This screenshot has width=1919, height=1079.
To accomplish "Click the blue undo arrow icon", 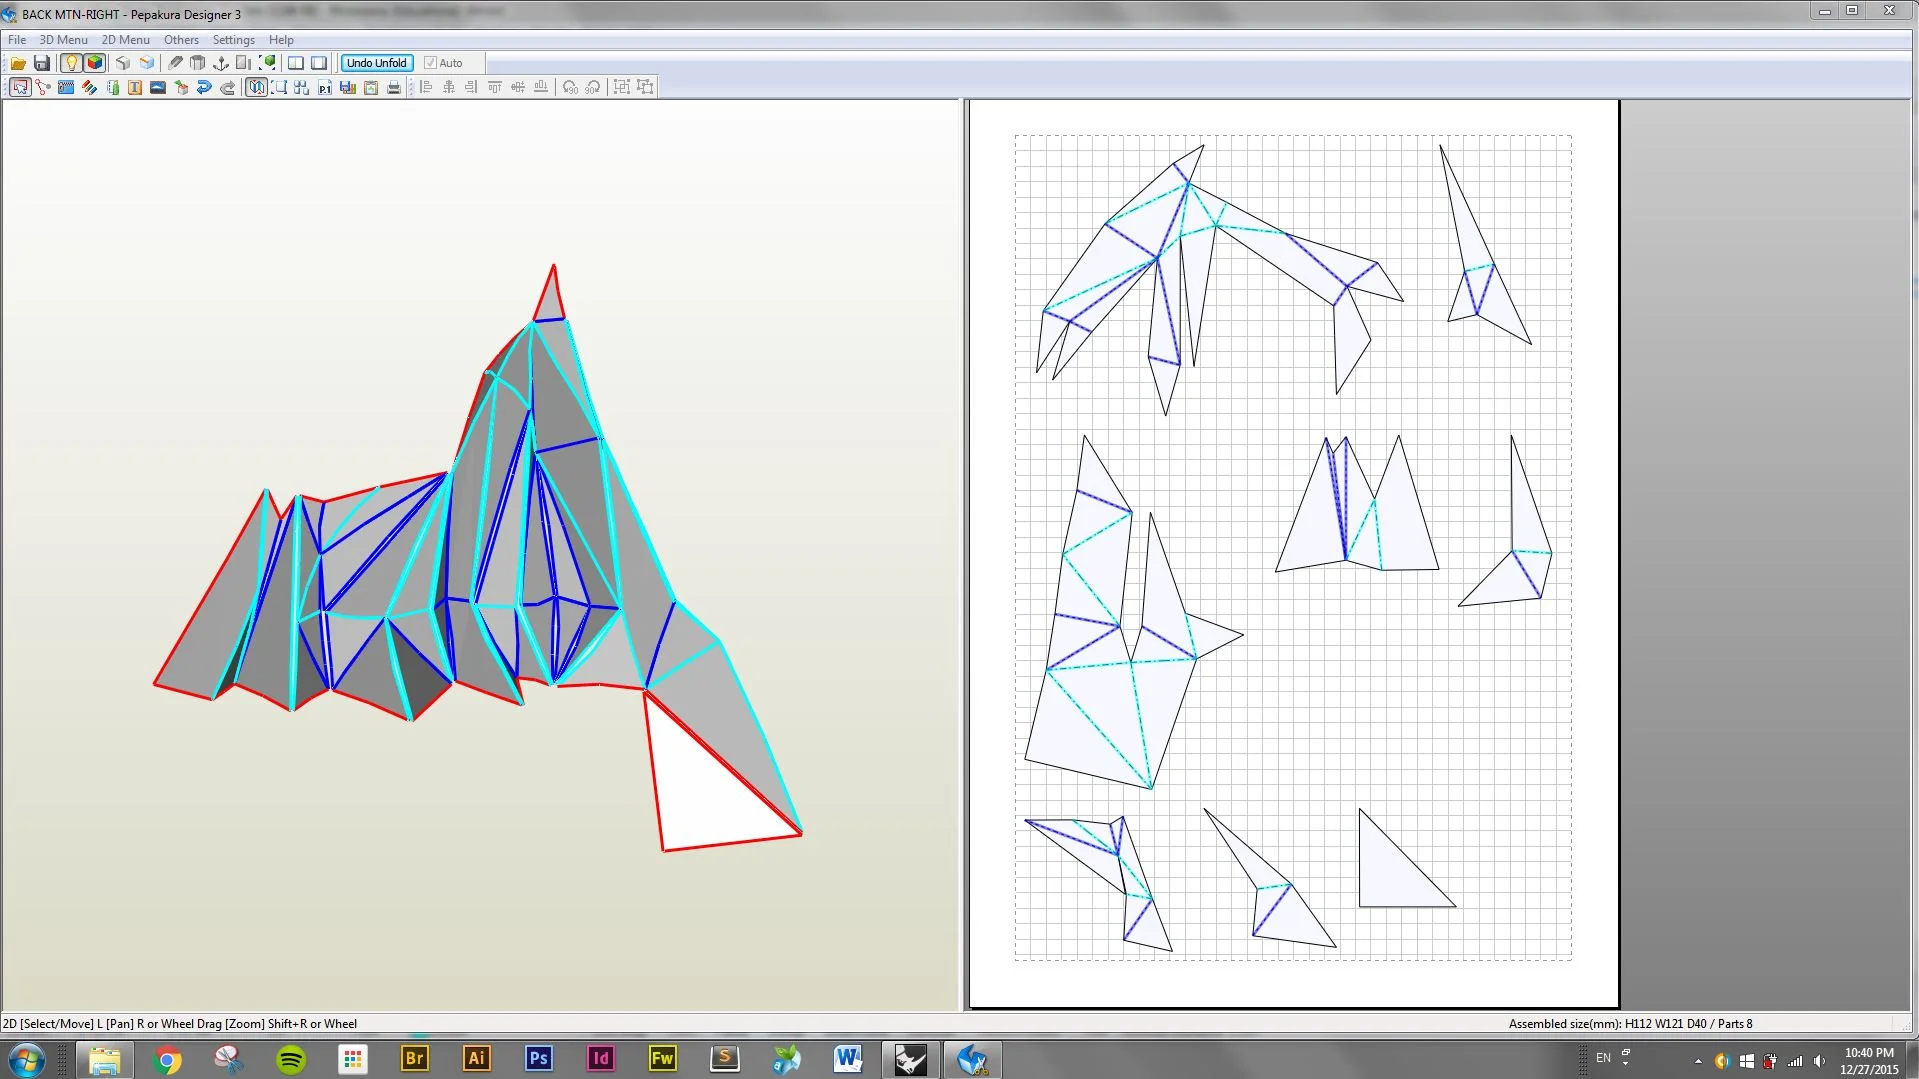I will point(204,87).
